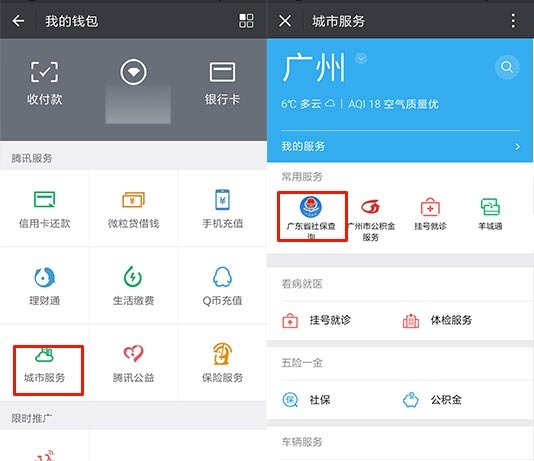Tap the 城市服务 page title
Screen dimensions: 534x461
(339, 21)
